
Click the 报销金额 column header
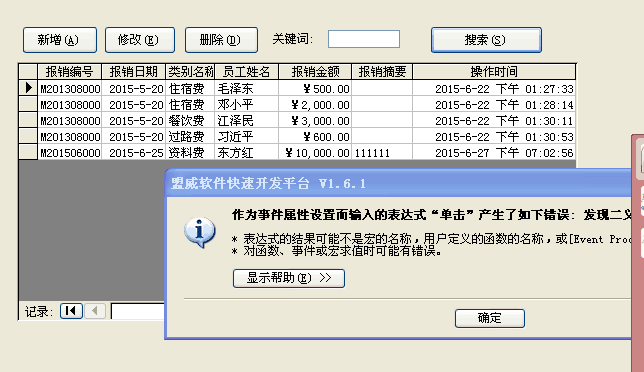pyautogui.click(x=315, y=71)
